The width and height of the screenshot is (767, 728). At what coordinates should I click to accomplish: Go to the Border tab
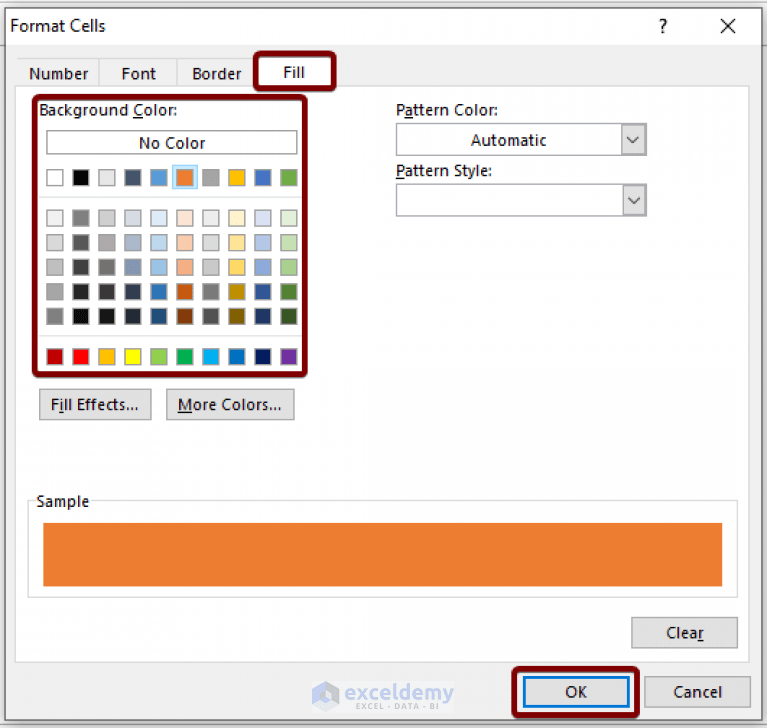[x=216, y=73]
